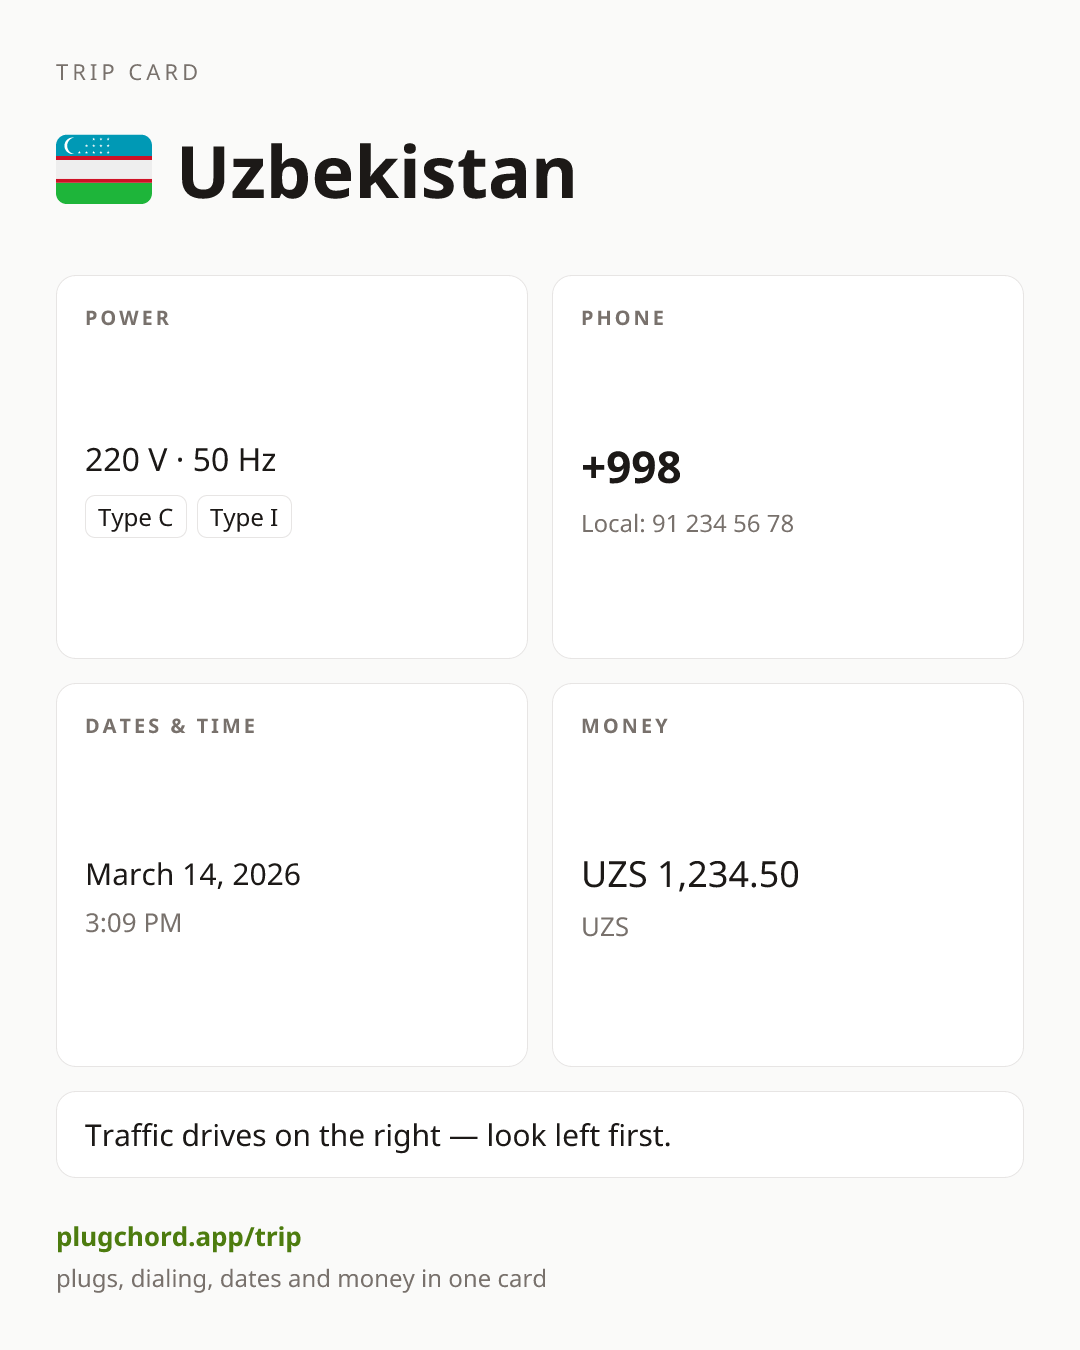The width and height of the screenshot is (1080, 1350).
Task: Click the TRIP CARD label
Action: [x=128, y=72]
